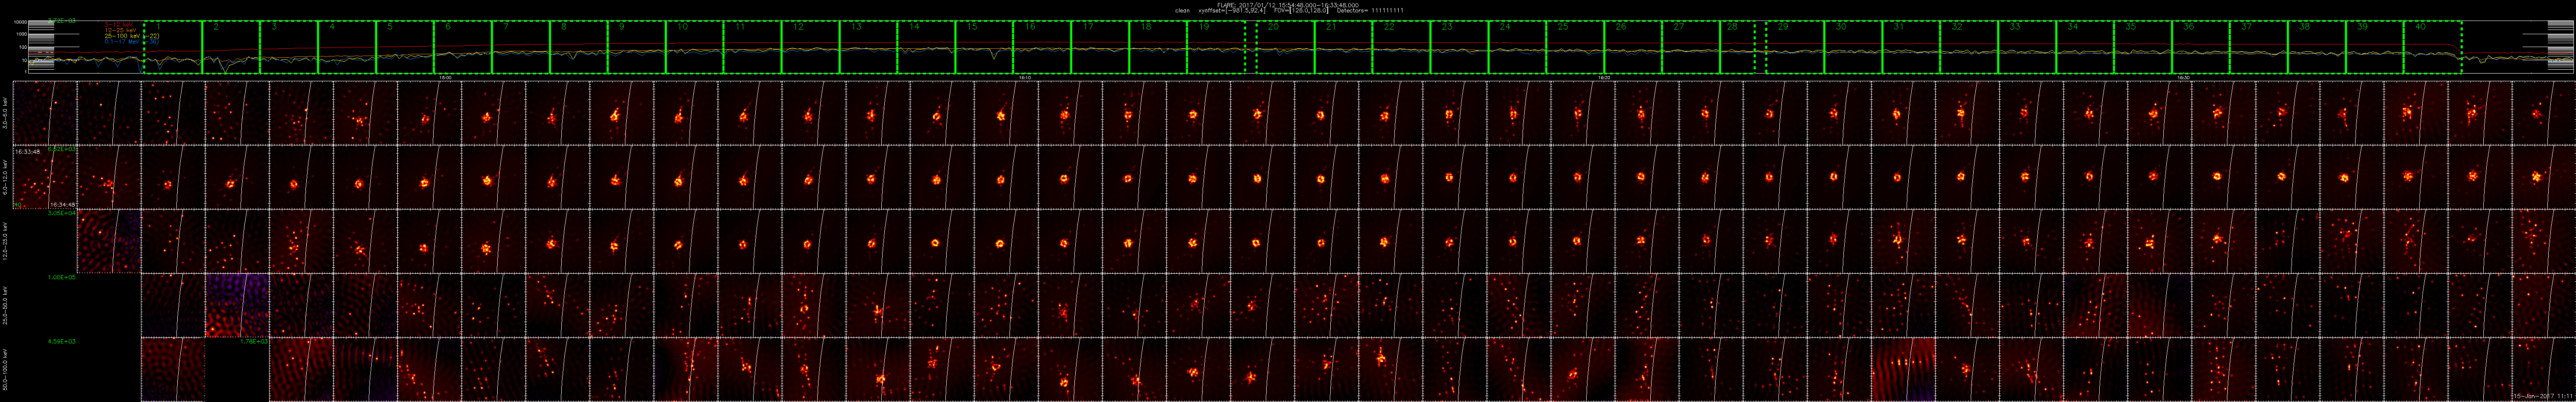Select time interval 17 in the light curve
The height and width of the screenshot is (402, 2576).
[1101, 47]
